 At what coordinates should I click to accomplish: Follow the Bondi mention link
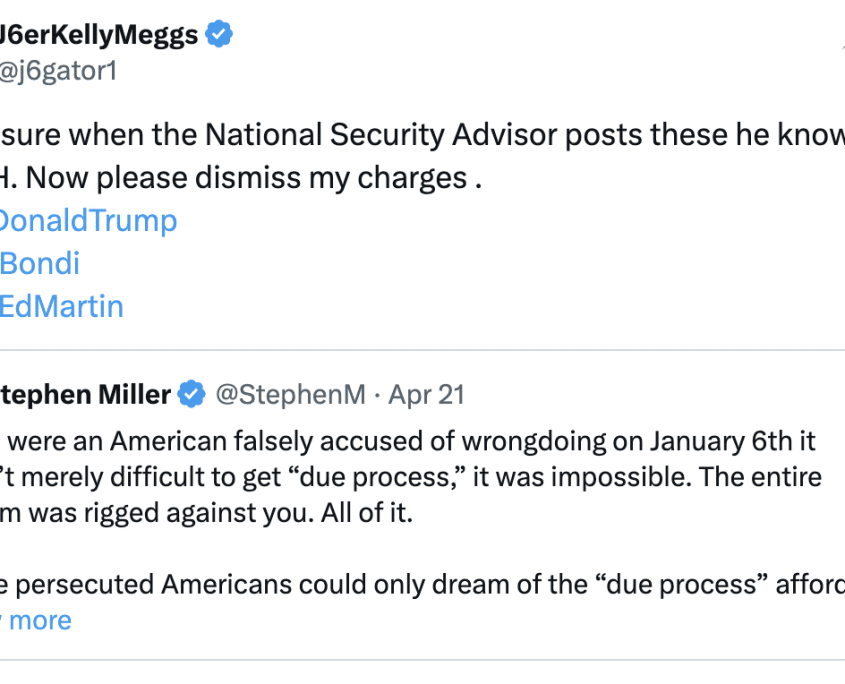click(39, 263)
